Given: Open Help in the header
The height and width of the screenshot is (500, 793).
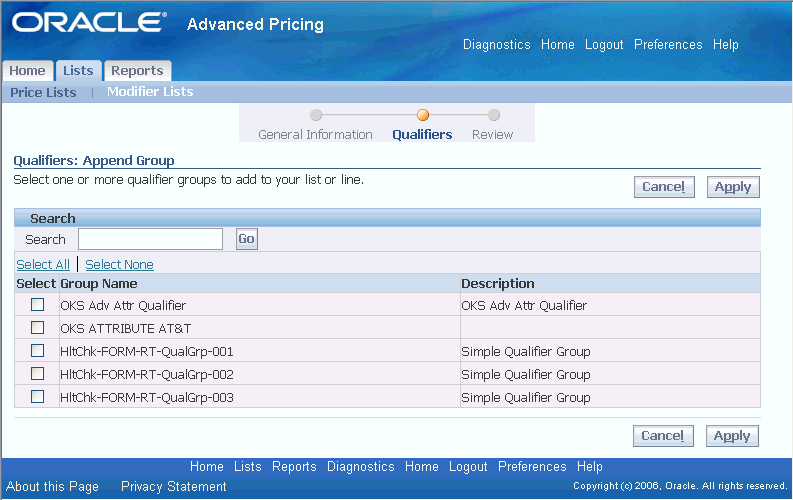Looking at the screenshot, I should 726,44.
